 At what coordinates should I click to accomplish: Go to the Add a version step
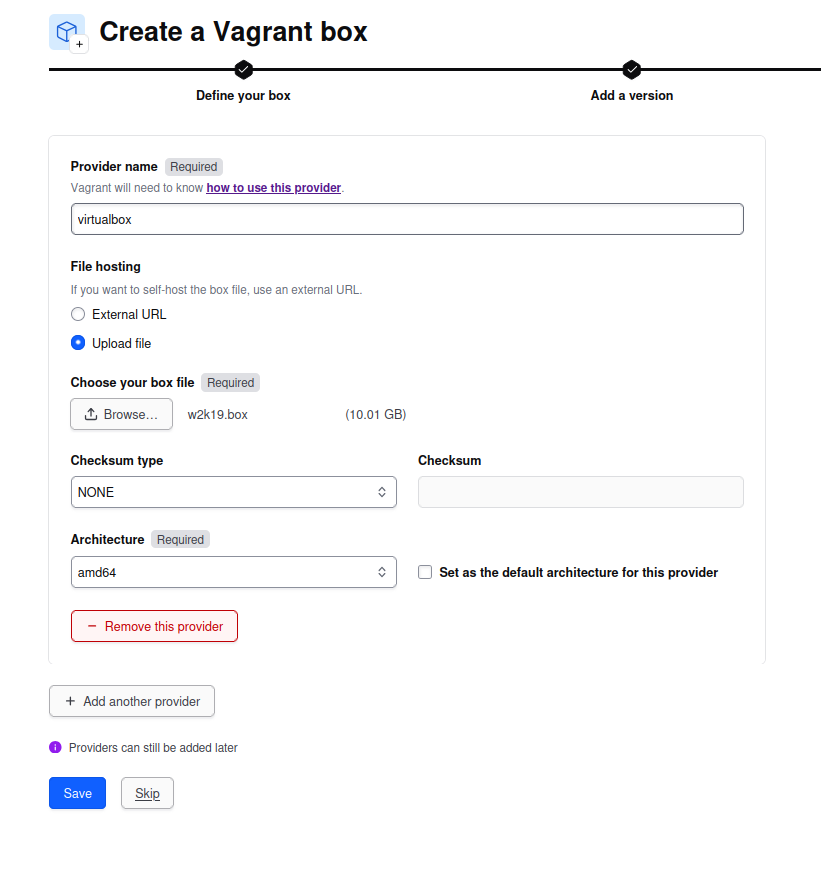(631, 96)
